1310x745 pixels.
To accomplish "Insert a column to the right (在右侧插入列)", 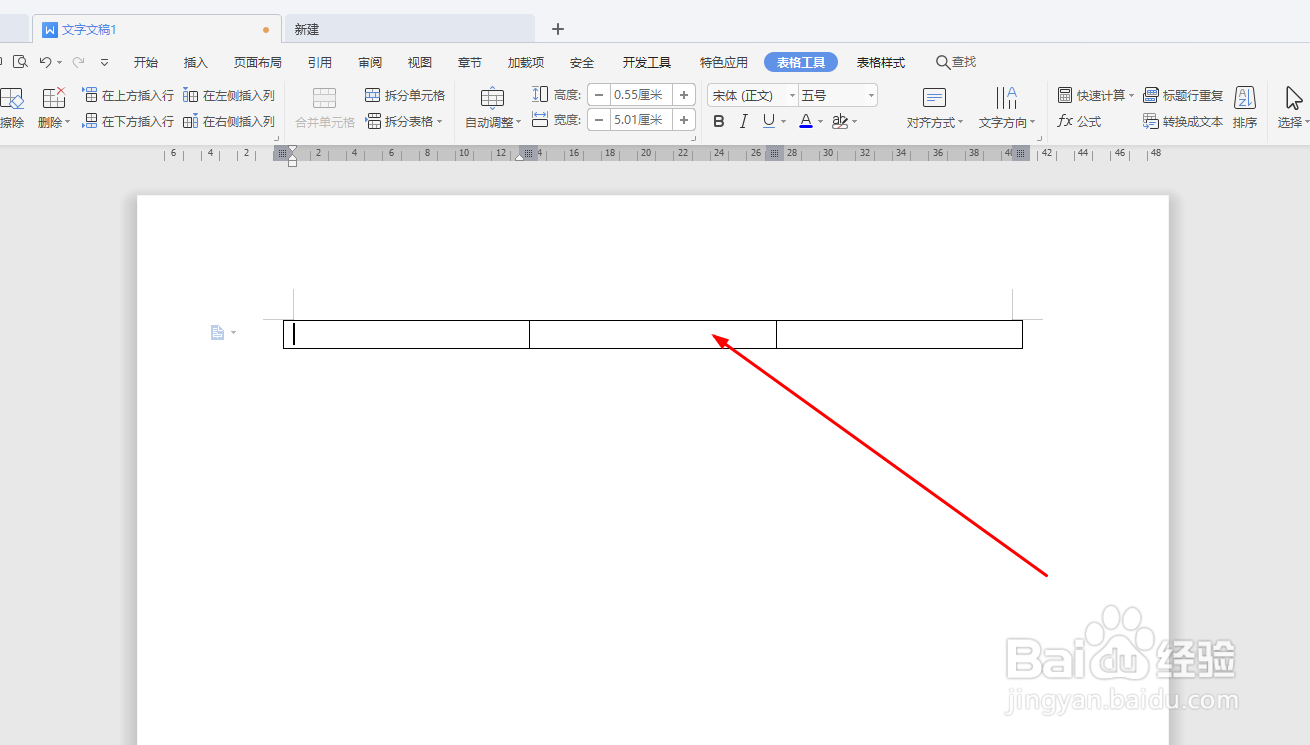I will [x=229, y=121].
